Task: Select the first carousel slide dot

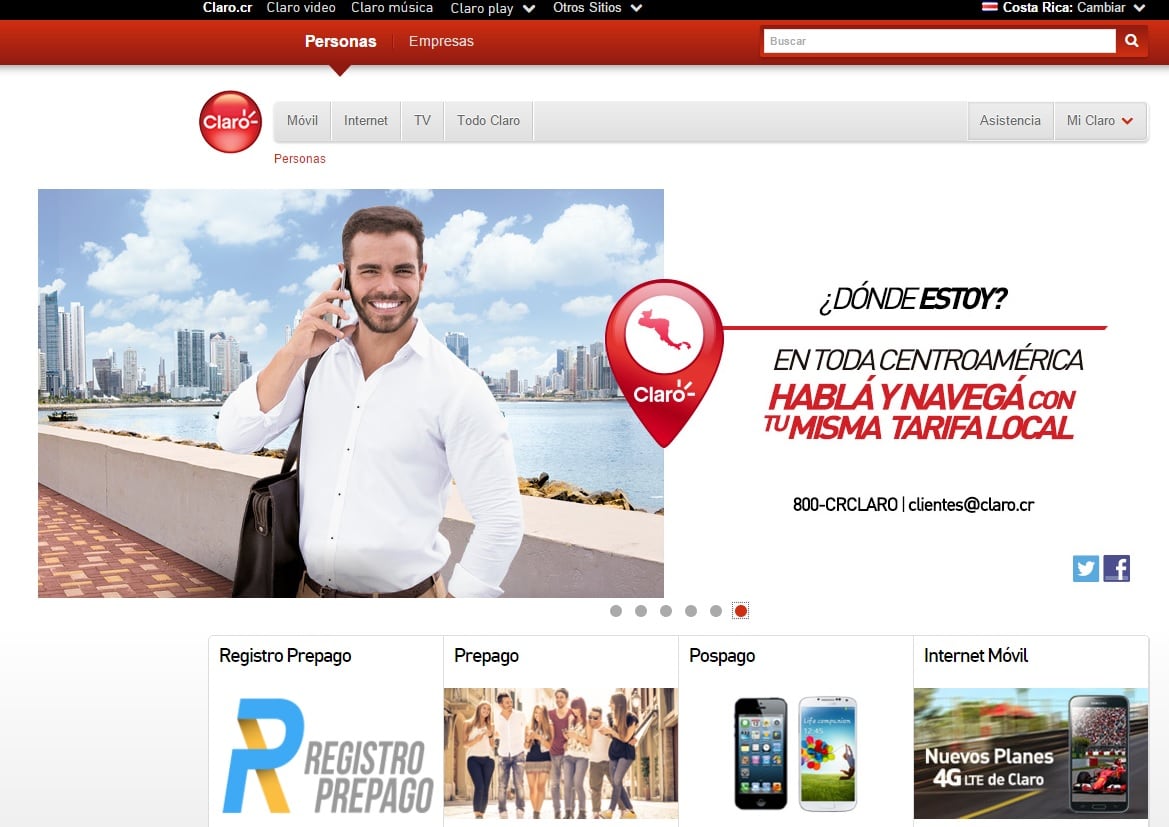Action: 616,611
